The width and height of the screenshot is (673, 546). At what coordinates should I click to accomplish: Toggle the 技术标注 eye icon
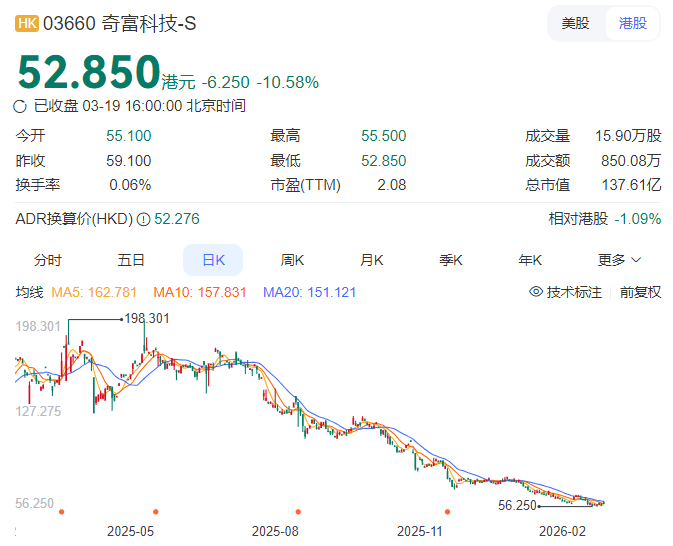[536, 292]
